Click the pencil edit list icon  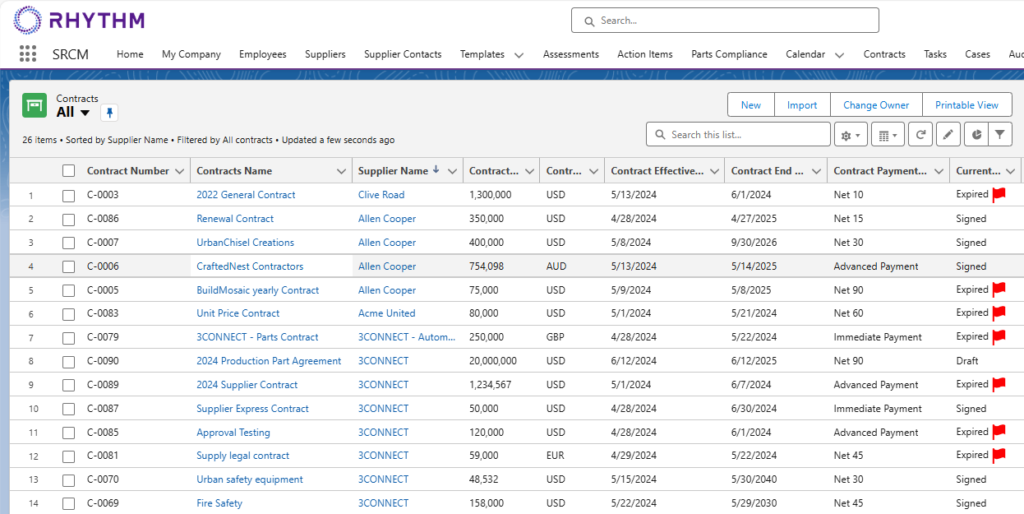click(x=948, y=135)
